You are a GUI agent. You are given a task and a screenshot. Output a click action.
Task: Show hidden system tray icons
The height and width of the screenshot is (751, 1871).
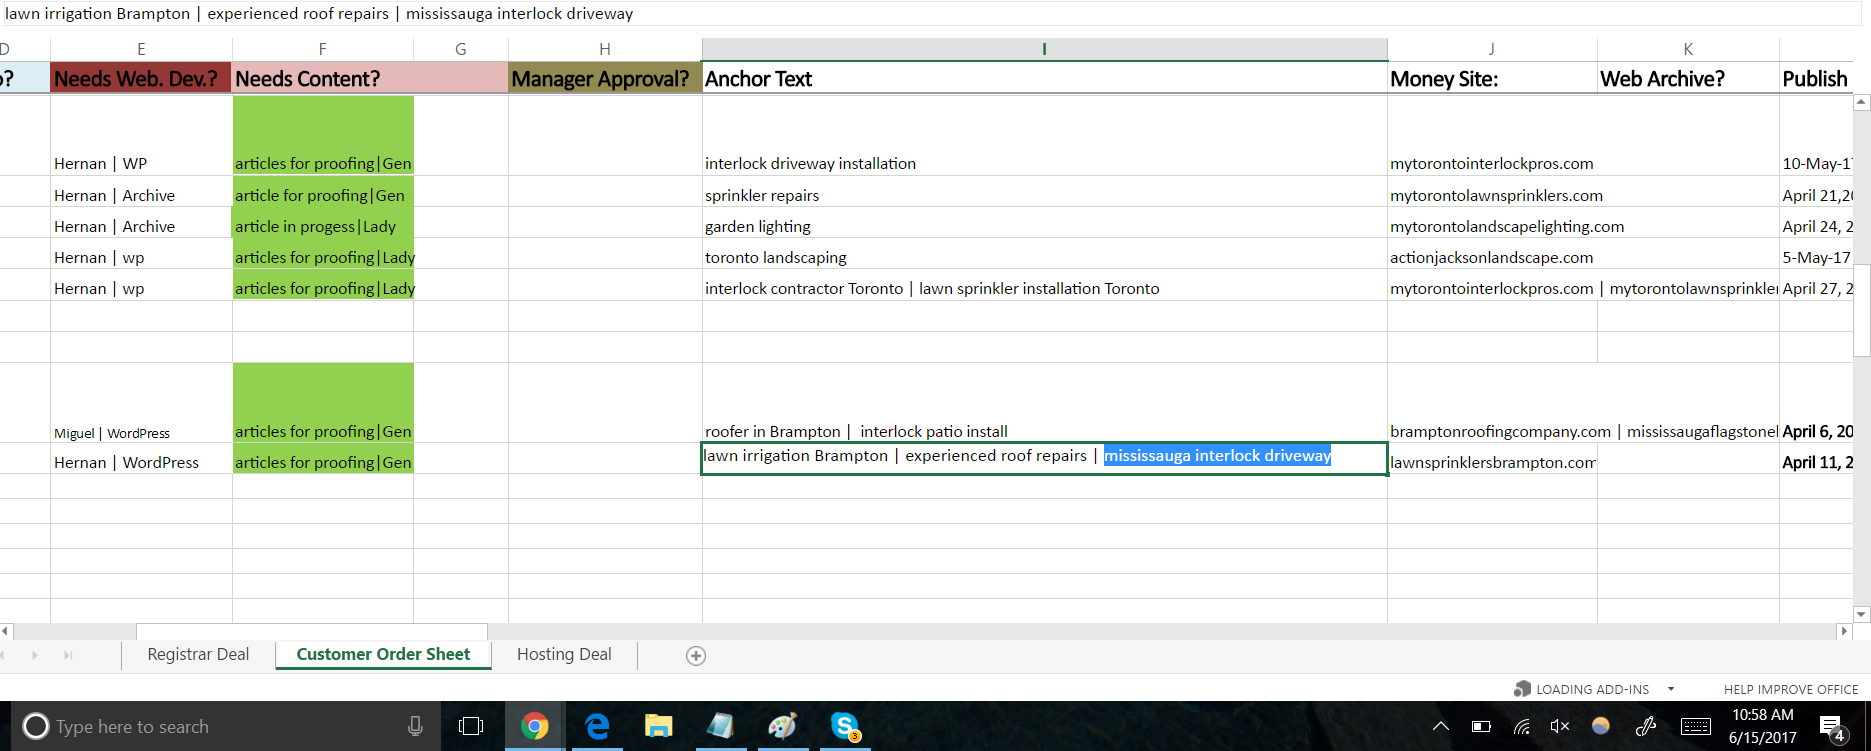(1440, 727)
